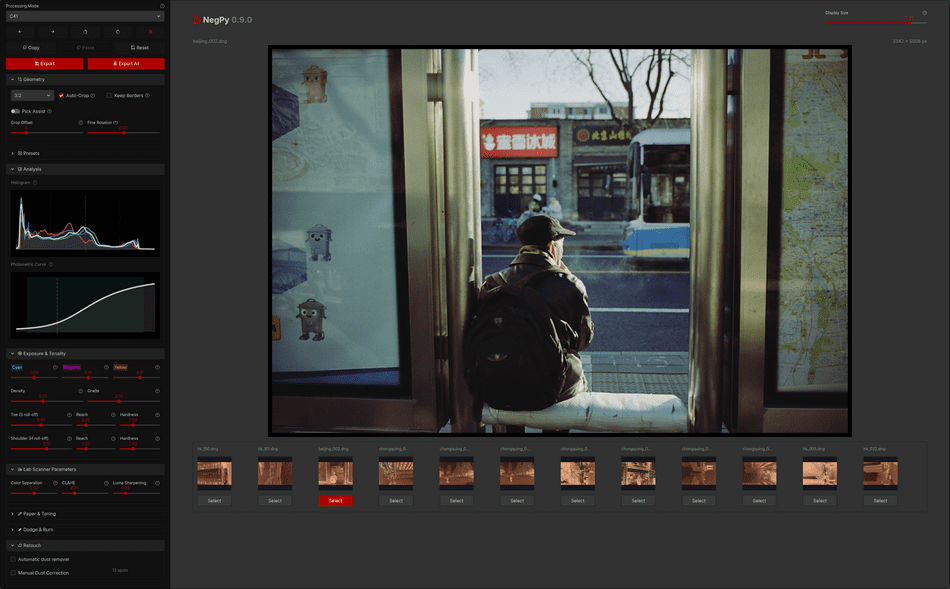Click the red delete icon button
This screenshot has width=950, height=589.
(x=149, y=32)
